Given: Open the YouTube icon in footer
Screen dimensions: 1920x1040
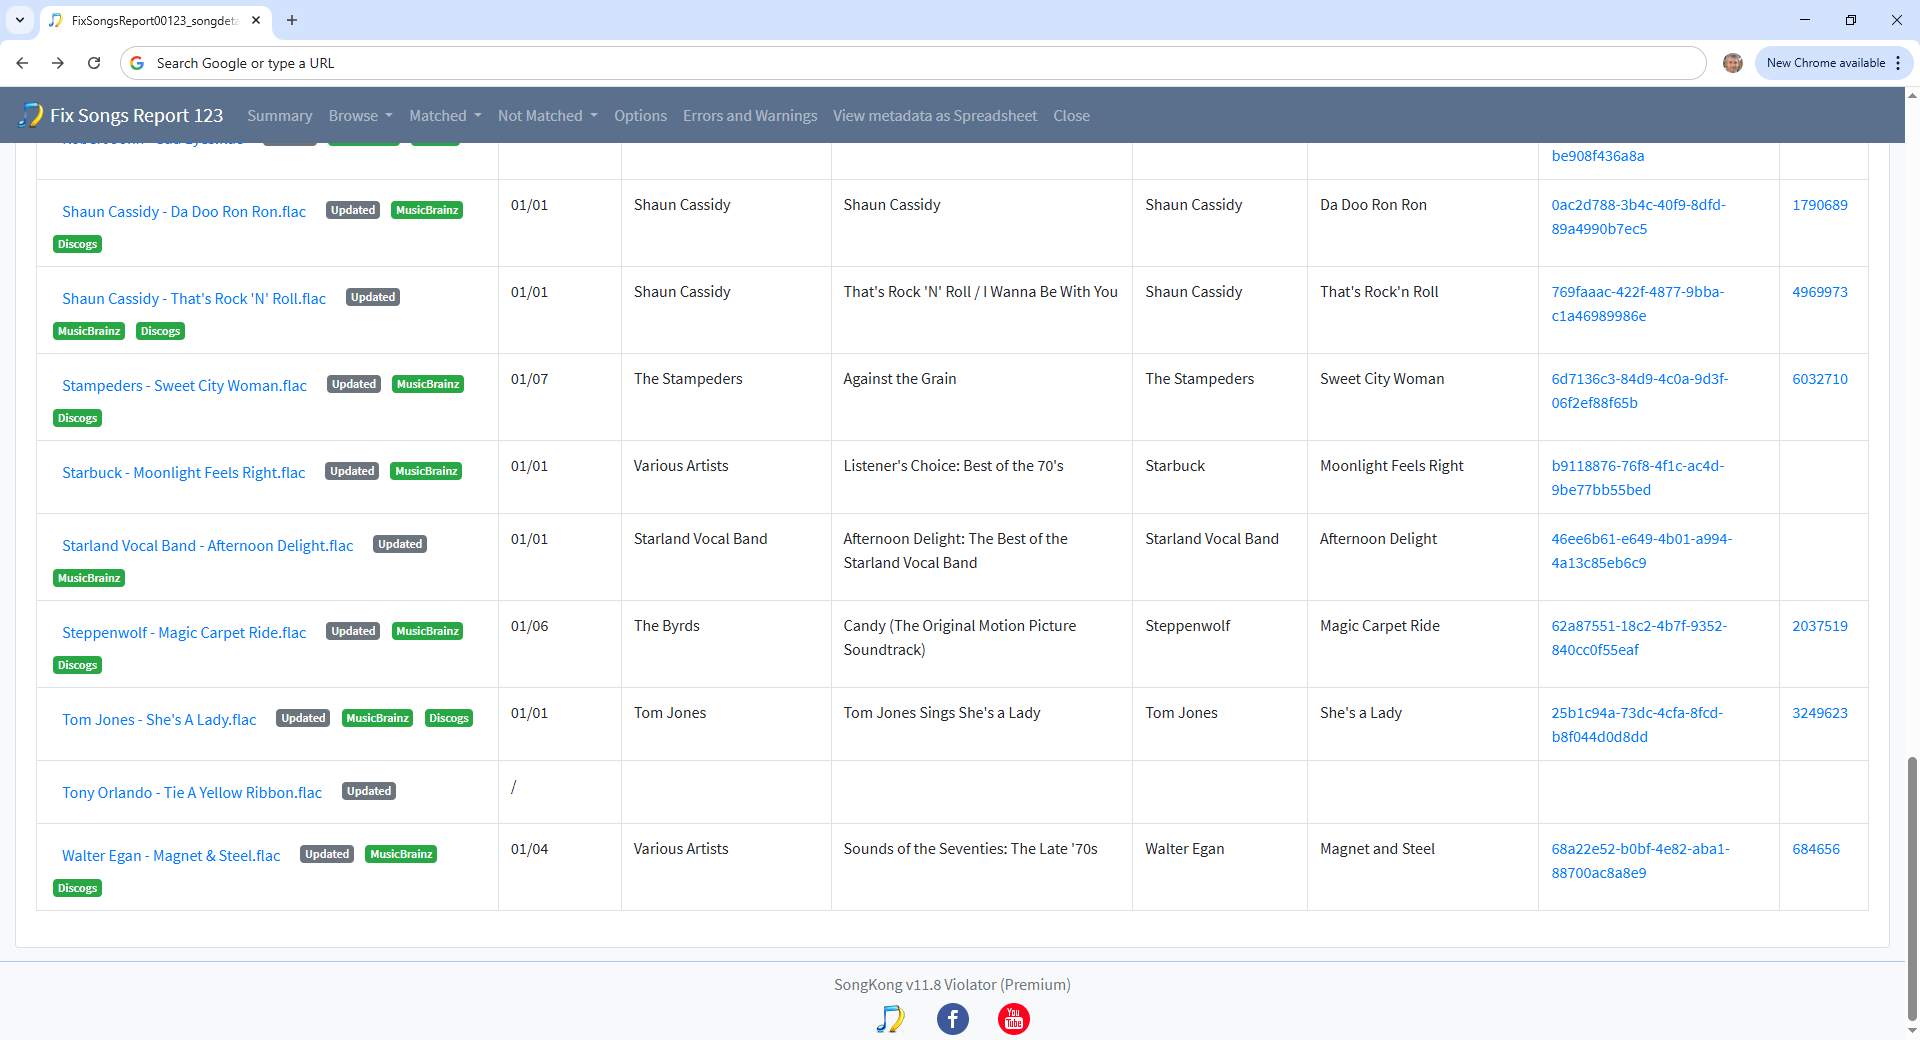Looking at the screenshot, I should (1014, 1019).
